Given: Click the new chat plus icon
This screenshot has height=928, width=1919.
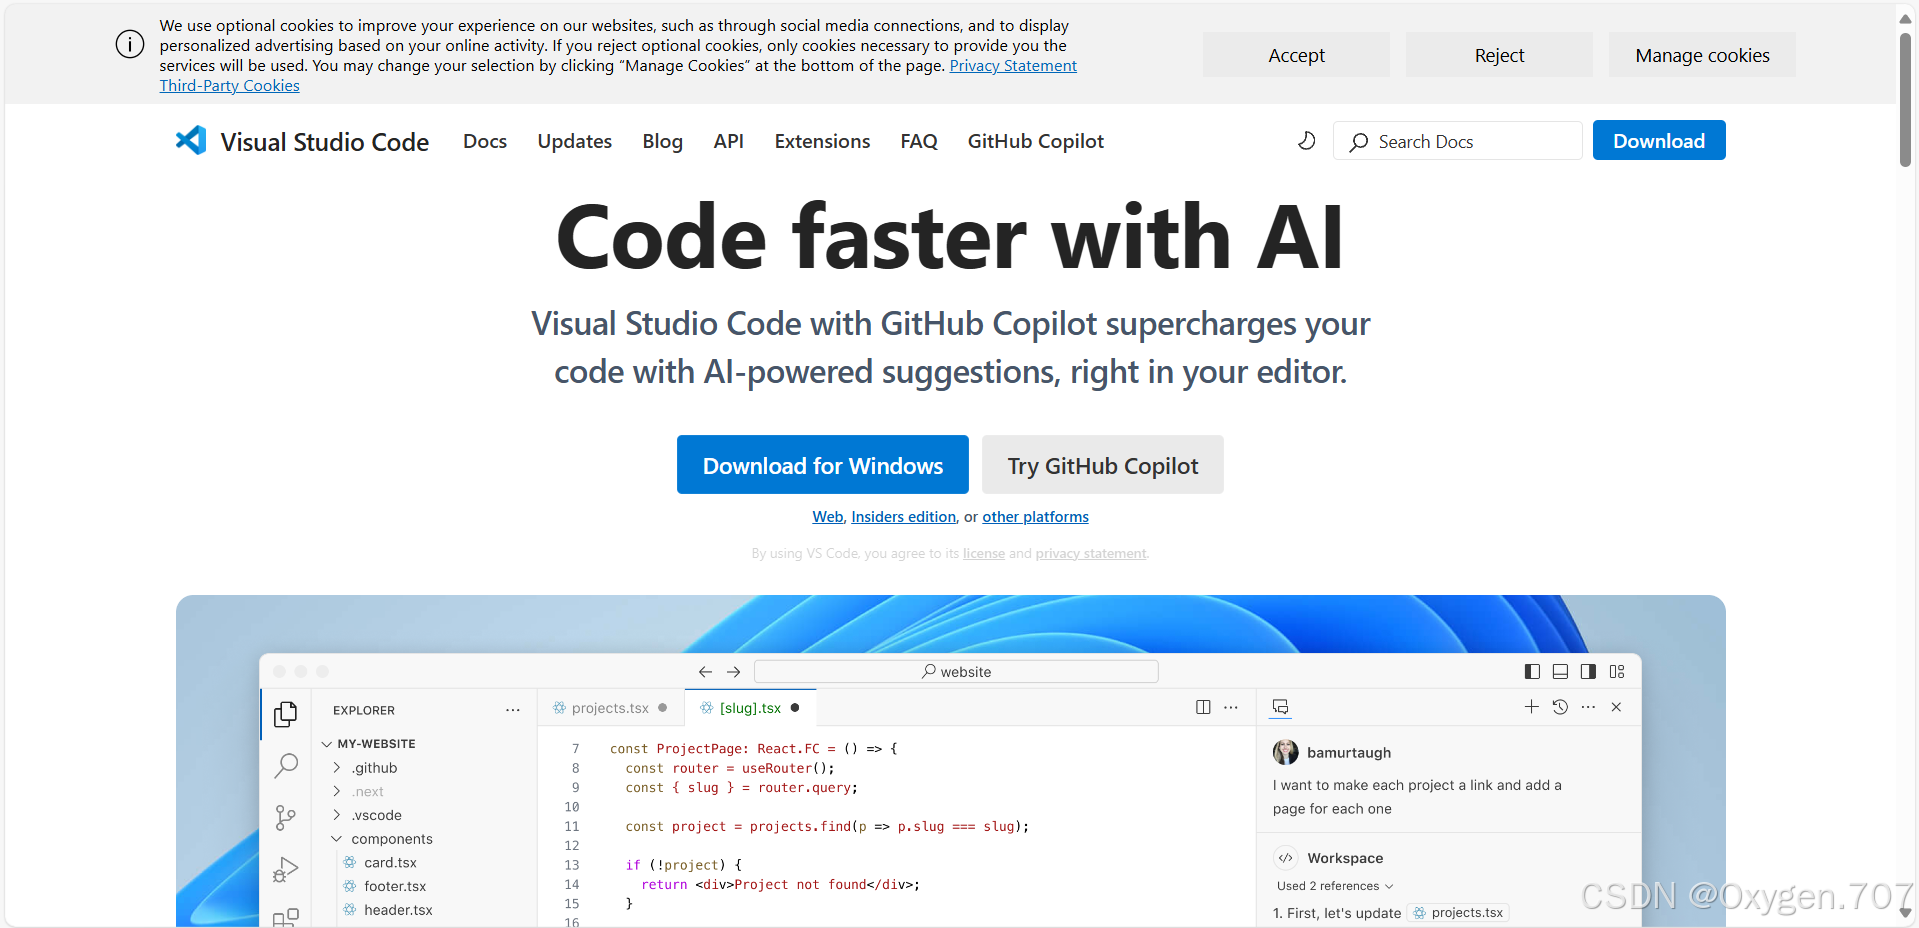Looking at the screenshot, I should pos(1531,707).
